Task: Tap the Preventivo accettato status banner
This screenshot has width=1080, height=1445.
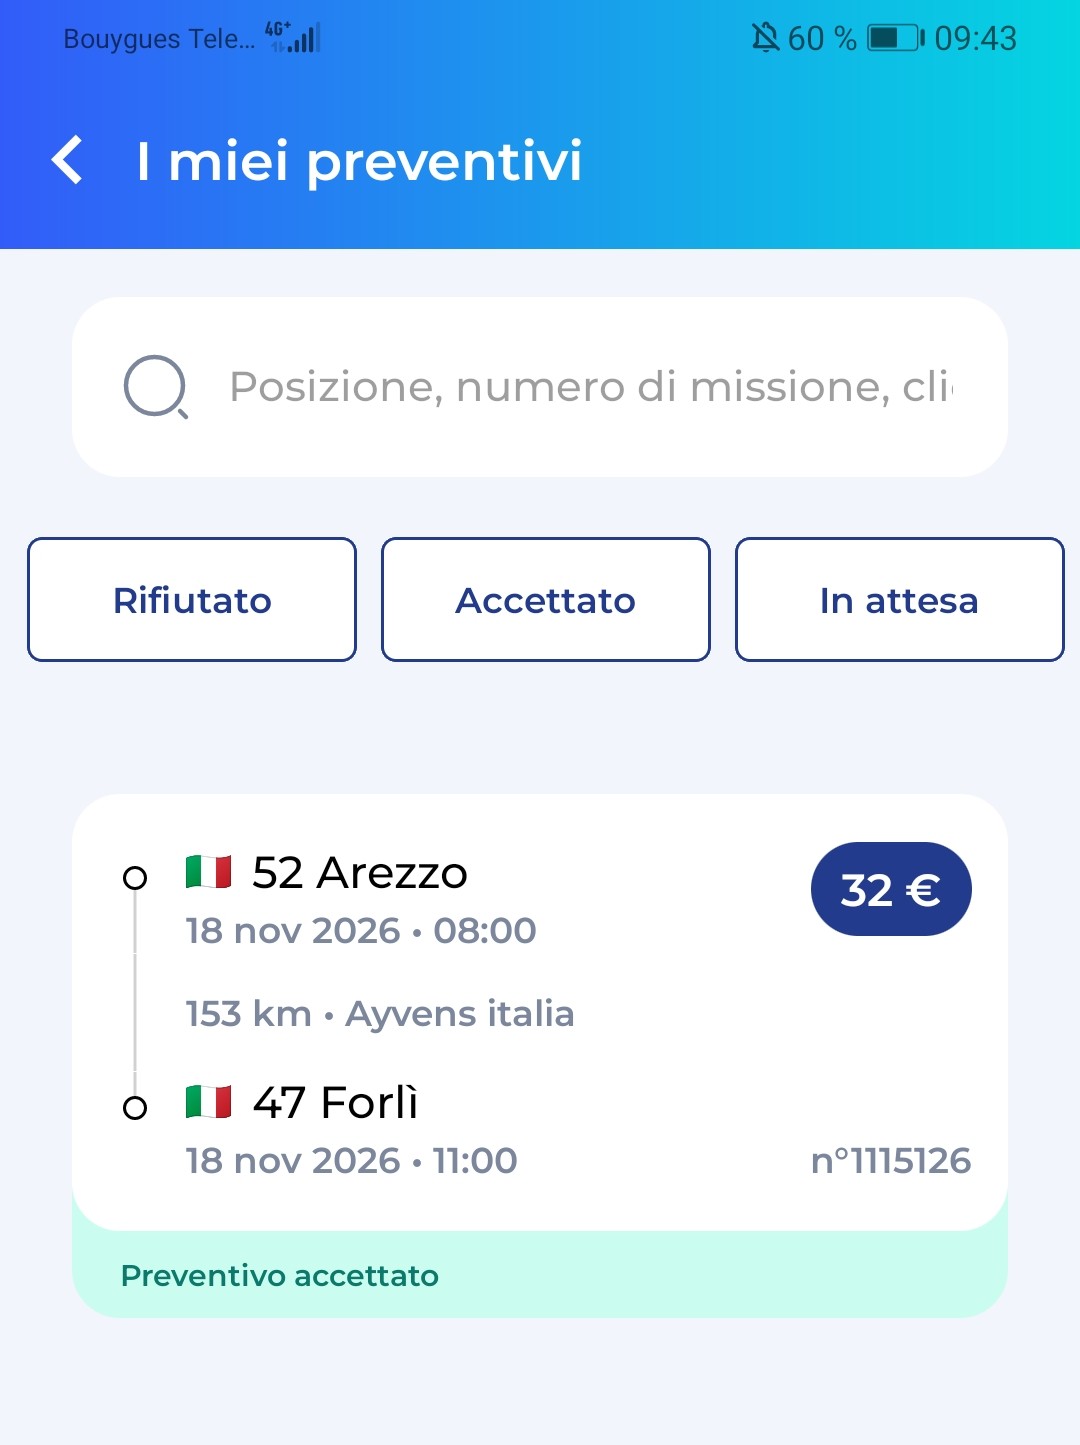Action: point(540,1275)
